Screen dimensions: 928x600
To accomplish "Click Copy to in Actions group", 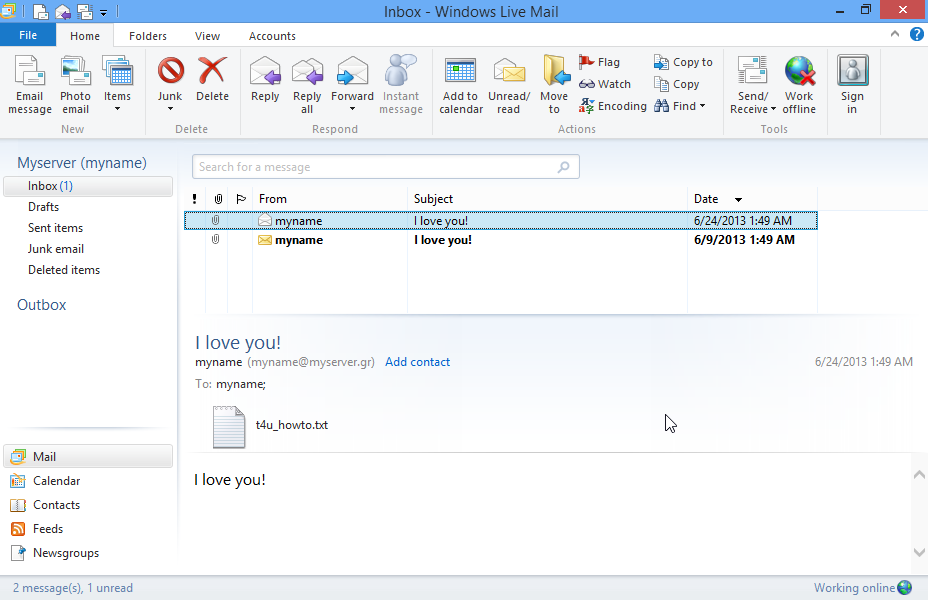I will point(683,62).
